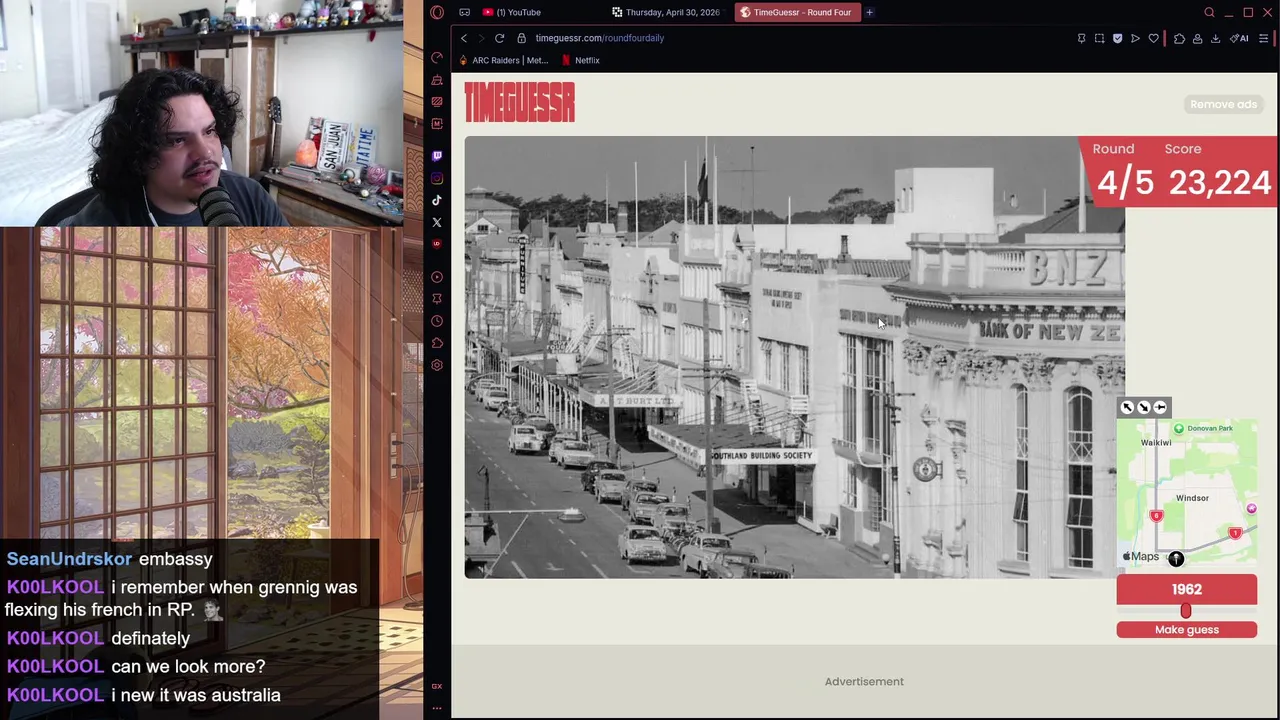Shrink the map with down-right arrow
Viewport: 1280px width, 720px height.
(x=1143, y=407)
